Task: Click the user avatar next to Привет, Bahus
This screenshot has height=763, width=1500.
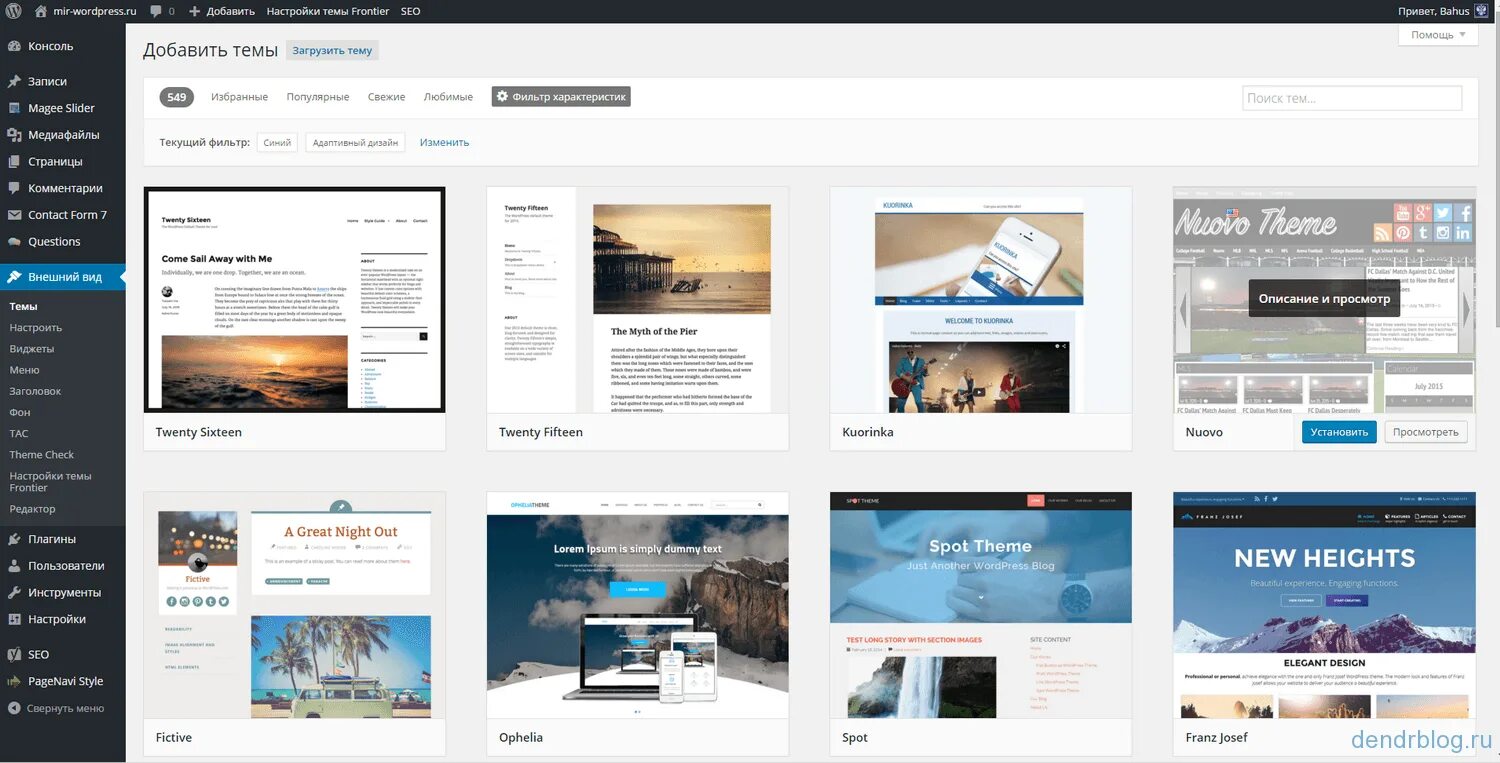Action: click(x=1481, y=11)
